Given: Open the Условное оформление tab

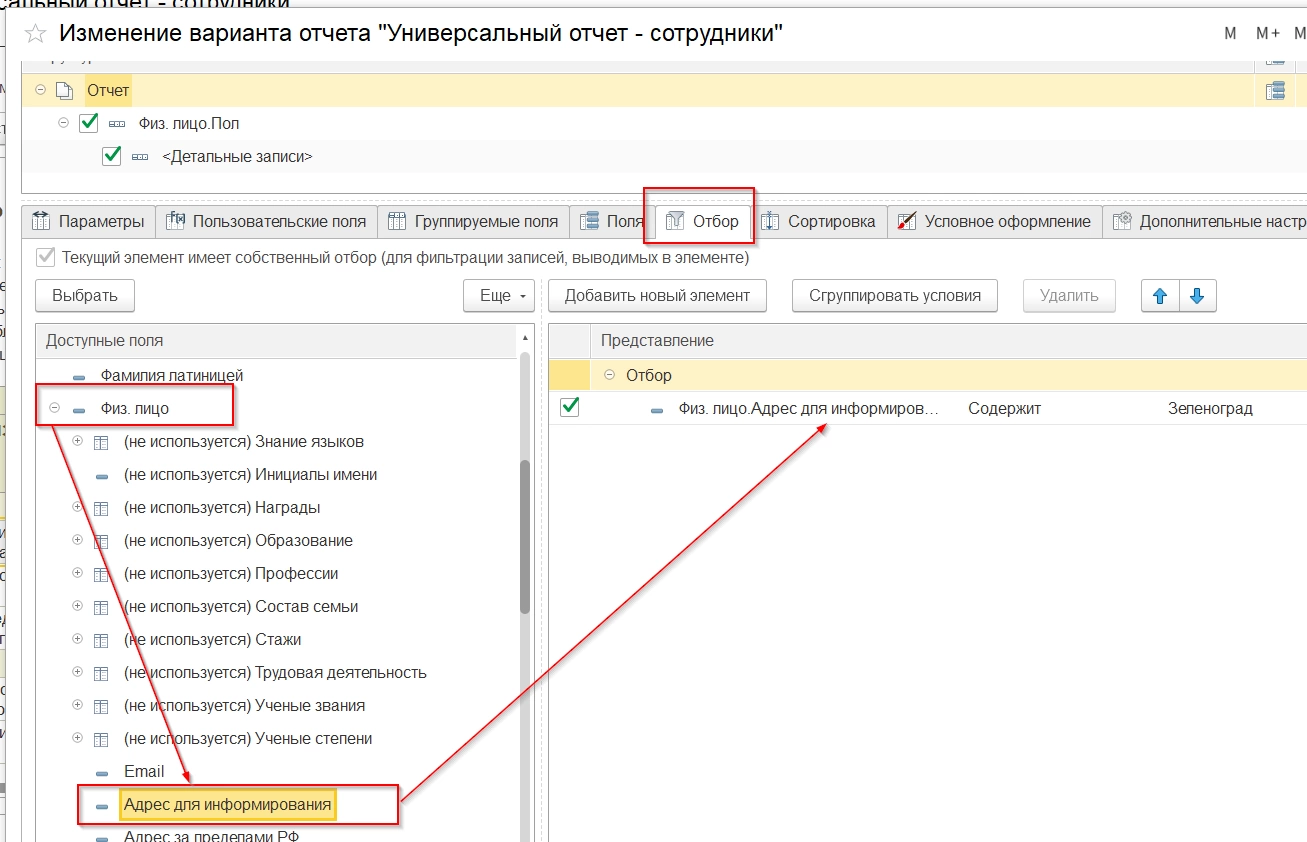Looking at the screenshot, I should coord(995,221).
